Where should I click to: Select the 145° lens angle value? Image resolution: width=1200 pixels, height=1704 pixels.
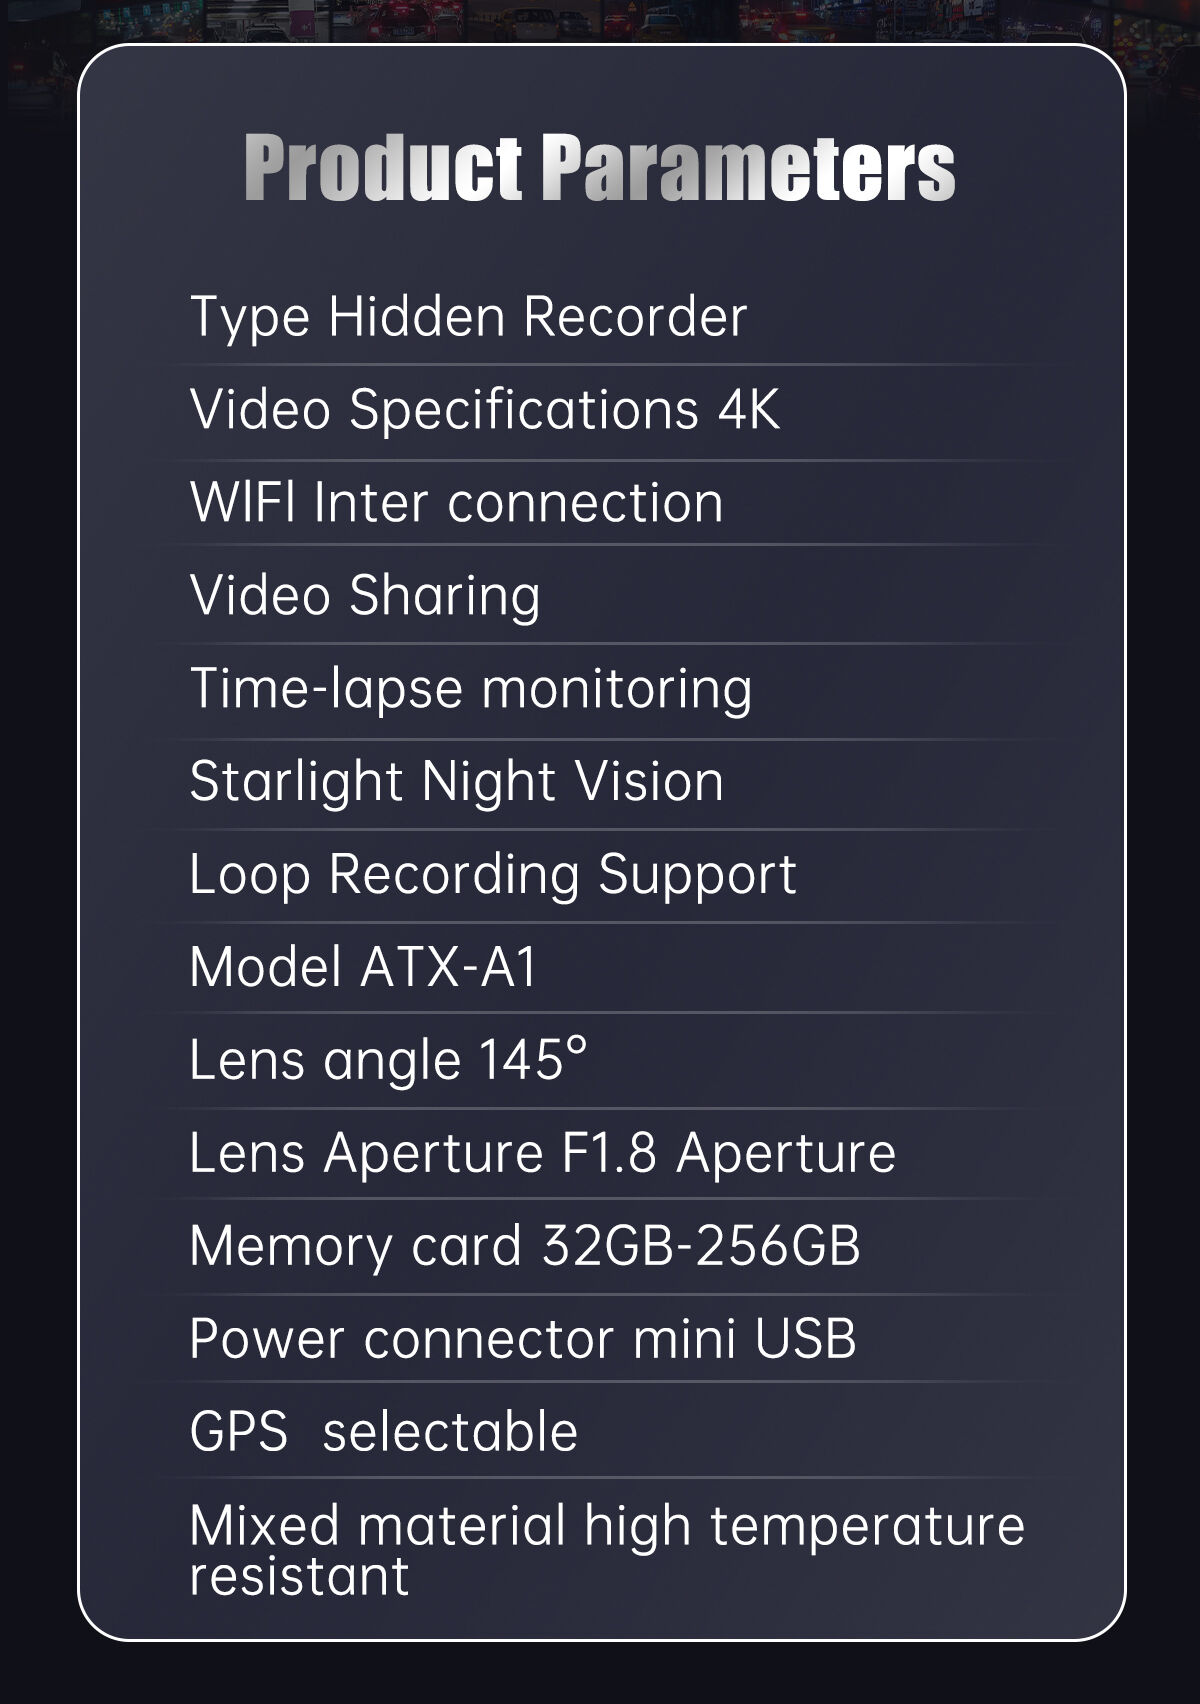(x=533, y=1058)
